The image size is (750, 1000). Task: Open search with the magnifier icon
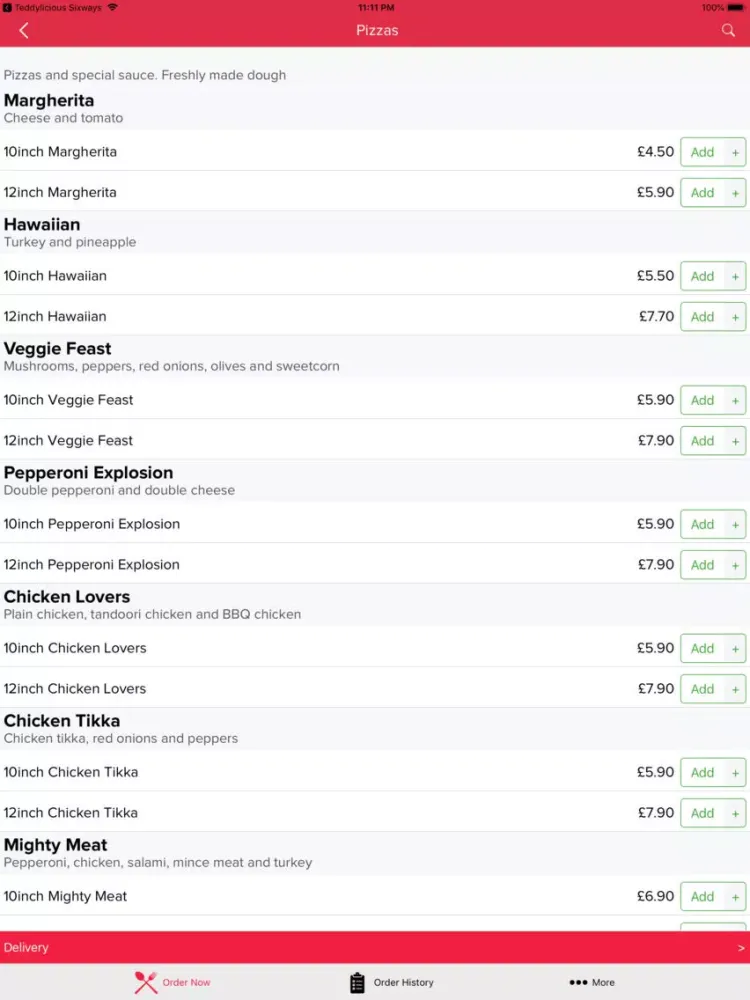pos(728,29)
